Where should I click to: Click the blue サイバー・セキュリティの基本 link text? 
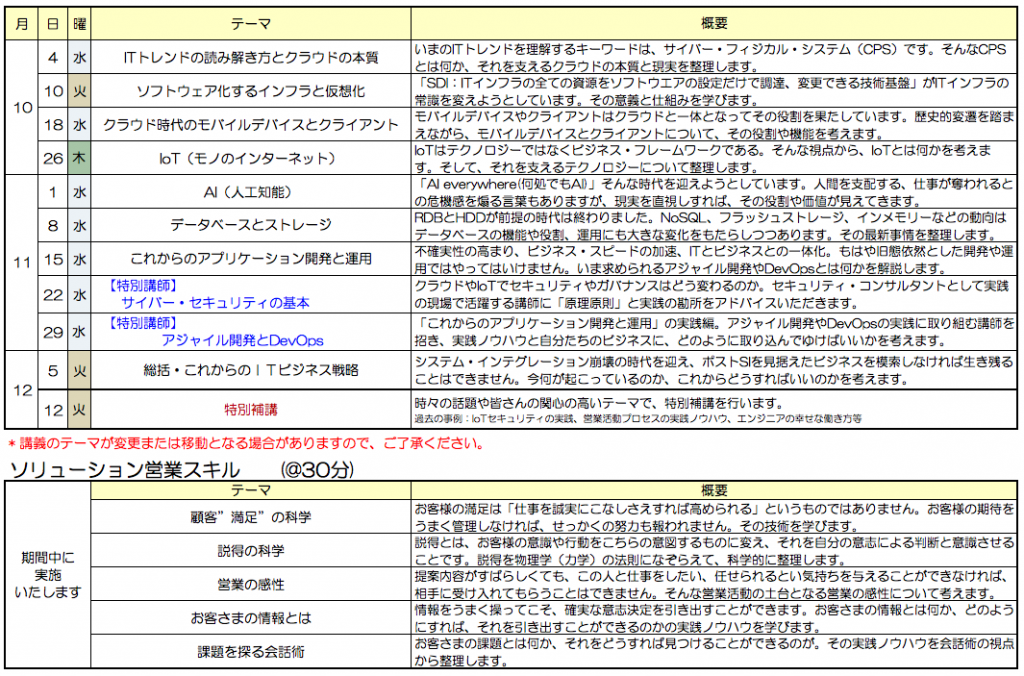tap(216, 303)
